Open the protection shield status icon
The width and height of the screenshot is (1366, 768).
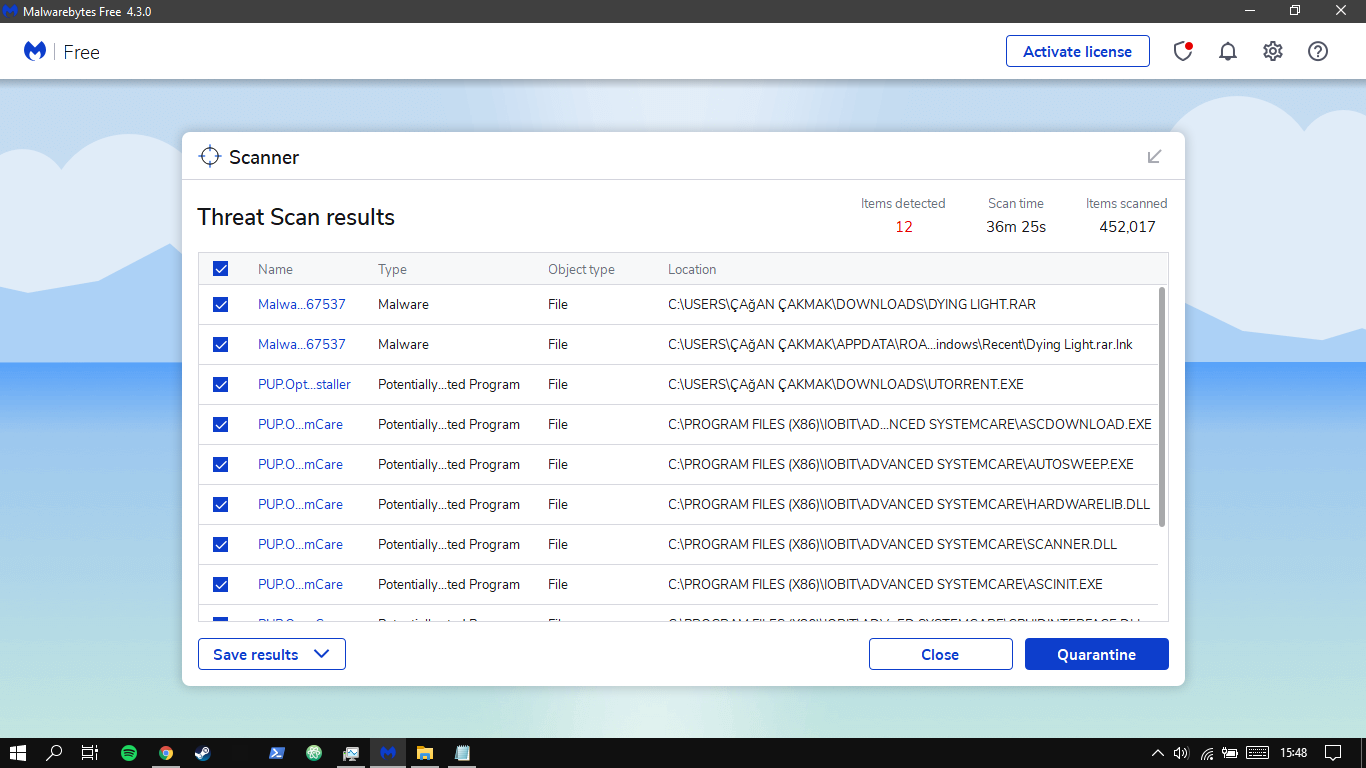[x=1183, y=51]
